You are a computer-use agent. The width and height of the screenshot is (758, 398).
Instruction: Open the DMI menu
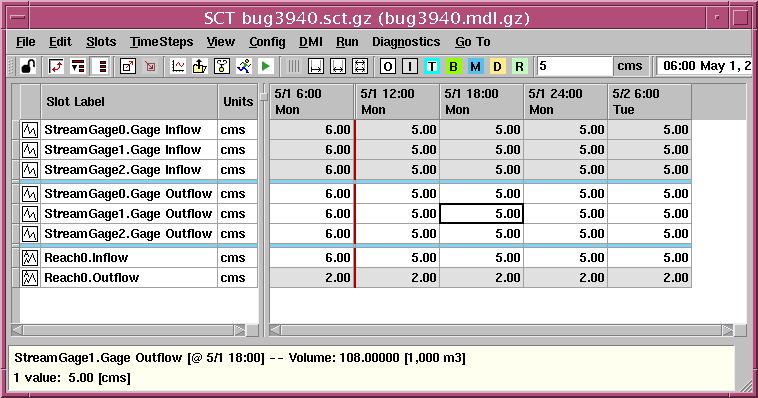(311, 42)
